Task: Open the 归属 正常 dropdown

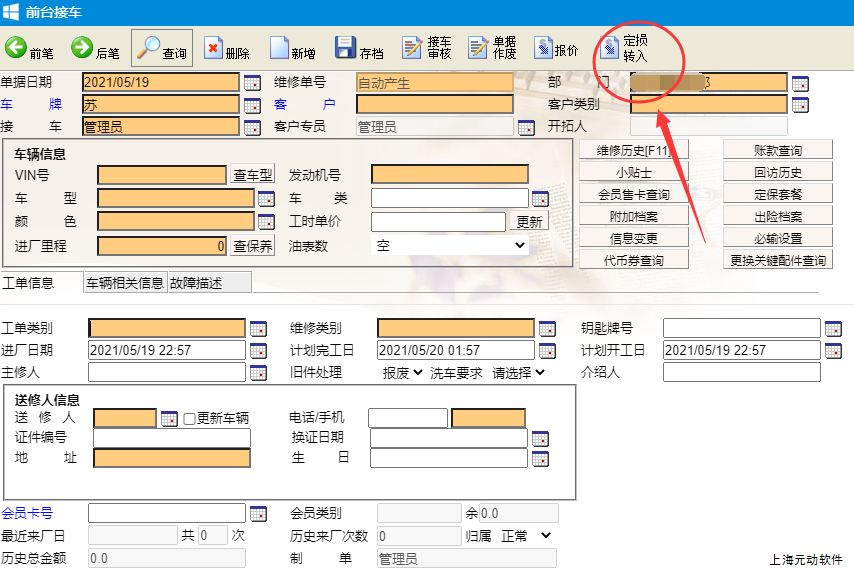Action: (526, 536)
